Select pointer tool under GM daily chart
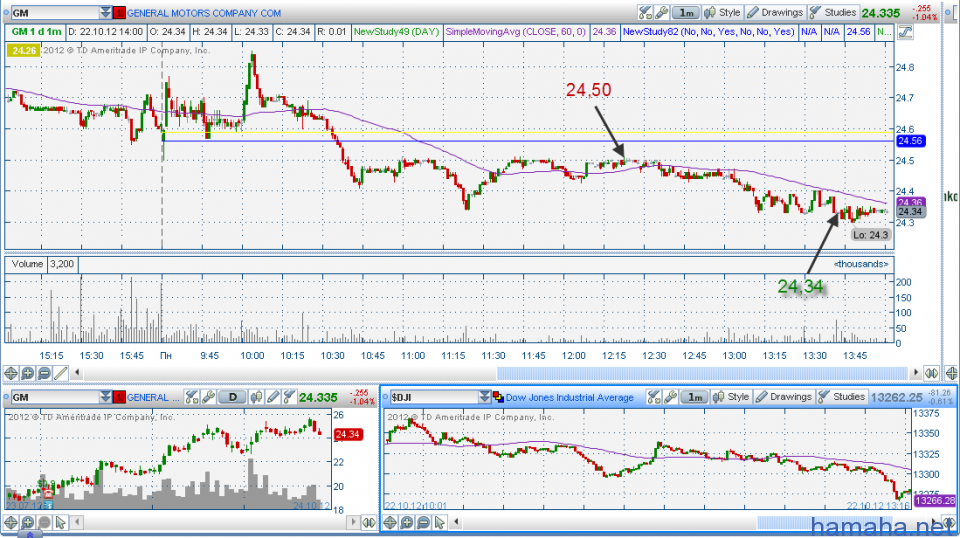 [61, 523]
